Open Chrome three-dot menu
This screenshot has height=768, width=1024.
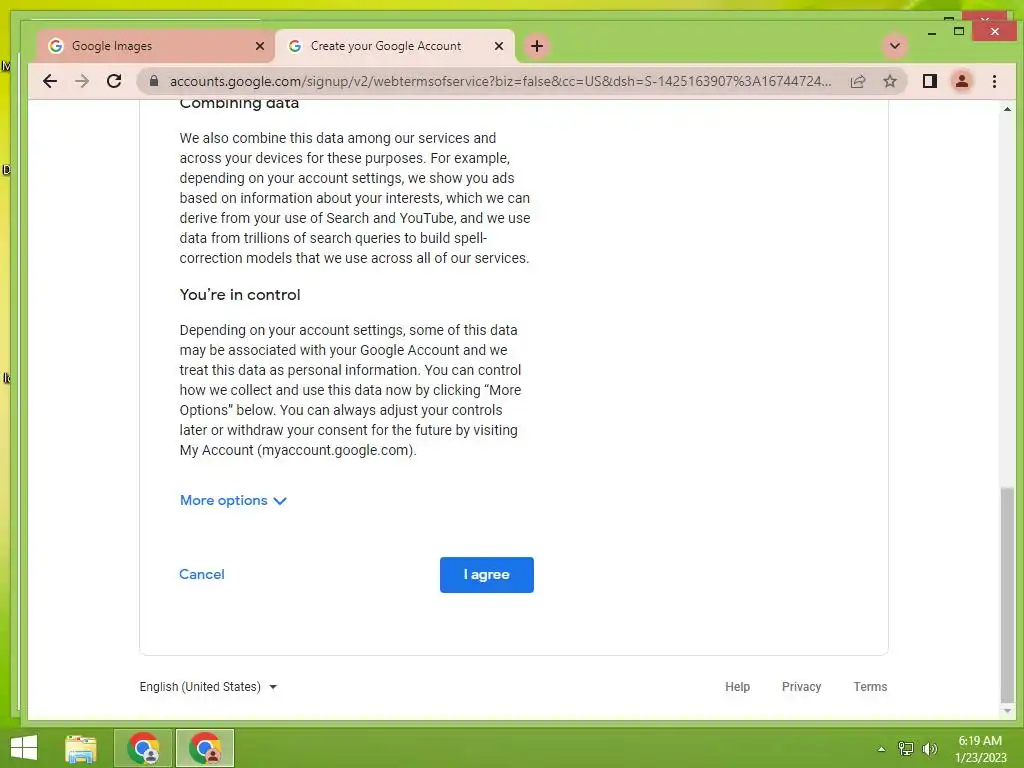coord(994,81)
